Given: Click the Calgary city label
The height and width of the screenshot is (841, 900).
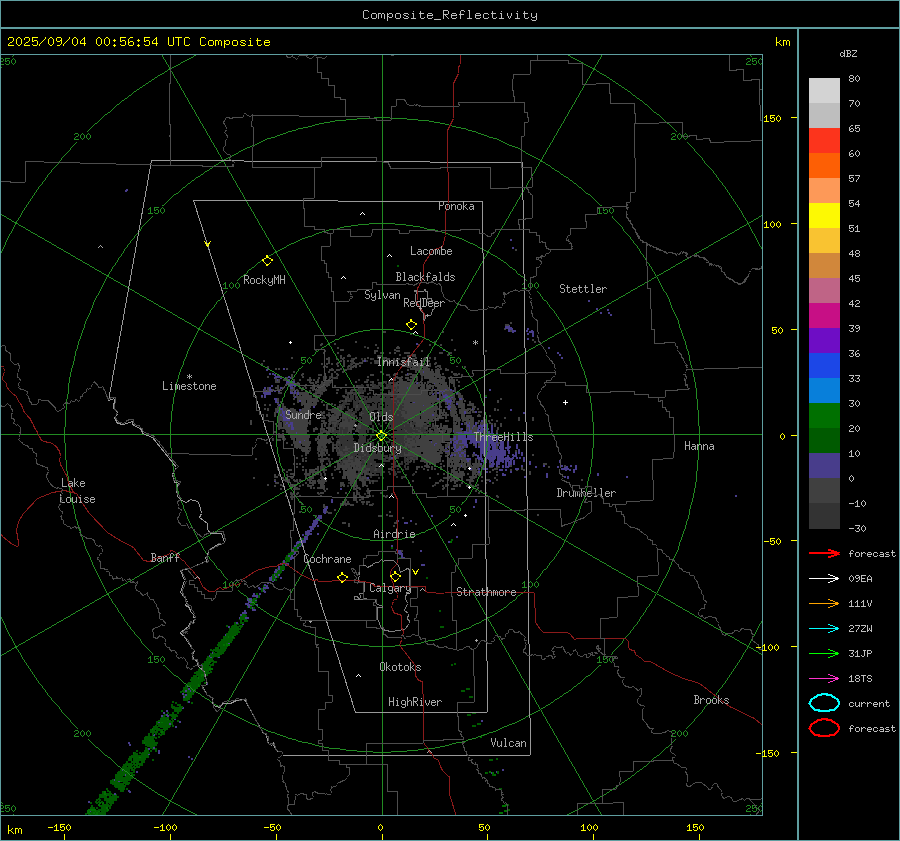Looking at the screenshot, I should 390,588.
